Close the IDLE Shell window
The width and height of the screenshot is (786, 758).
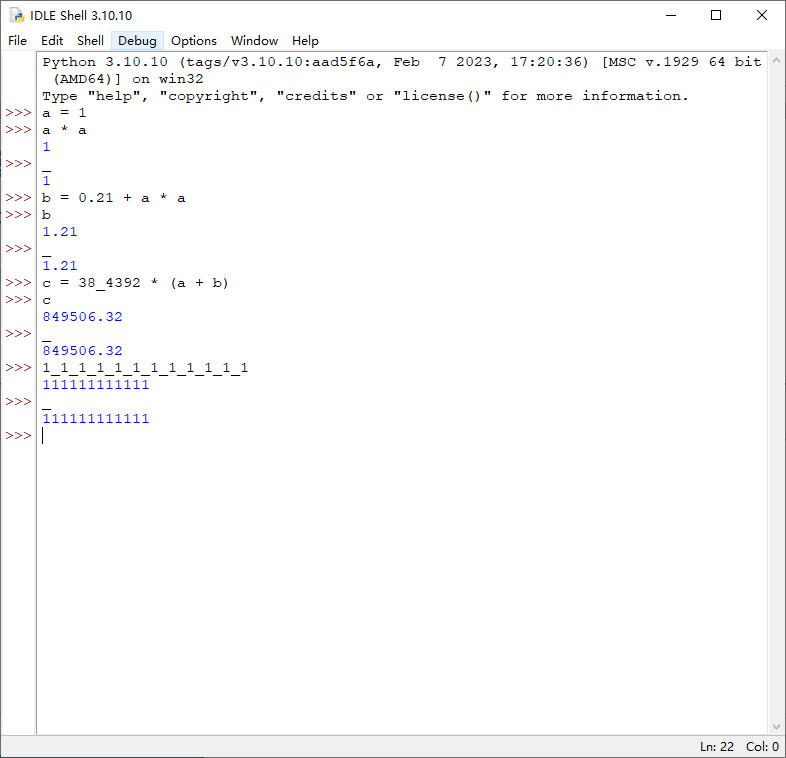pyautogui.click(x=761, y=16)
